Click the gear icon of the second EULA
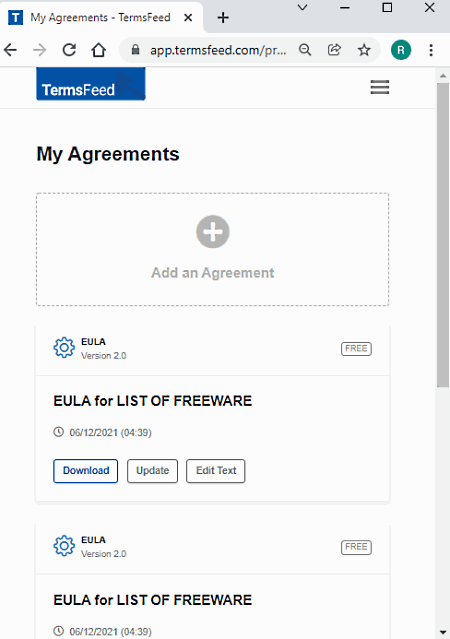This screenshot has width=450, height=639. pyautogui.click(x=64, y=546)
